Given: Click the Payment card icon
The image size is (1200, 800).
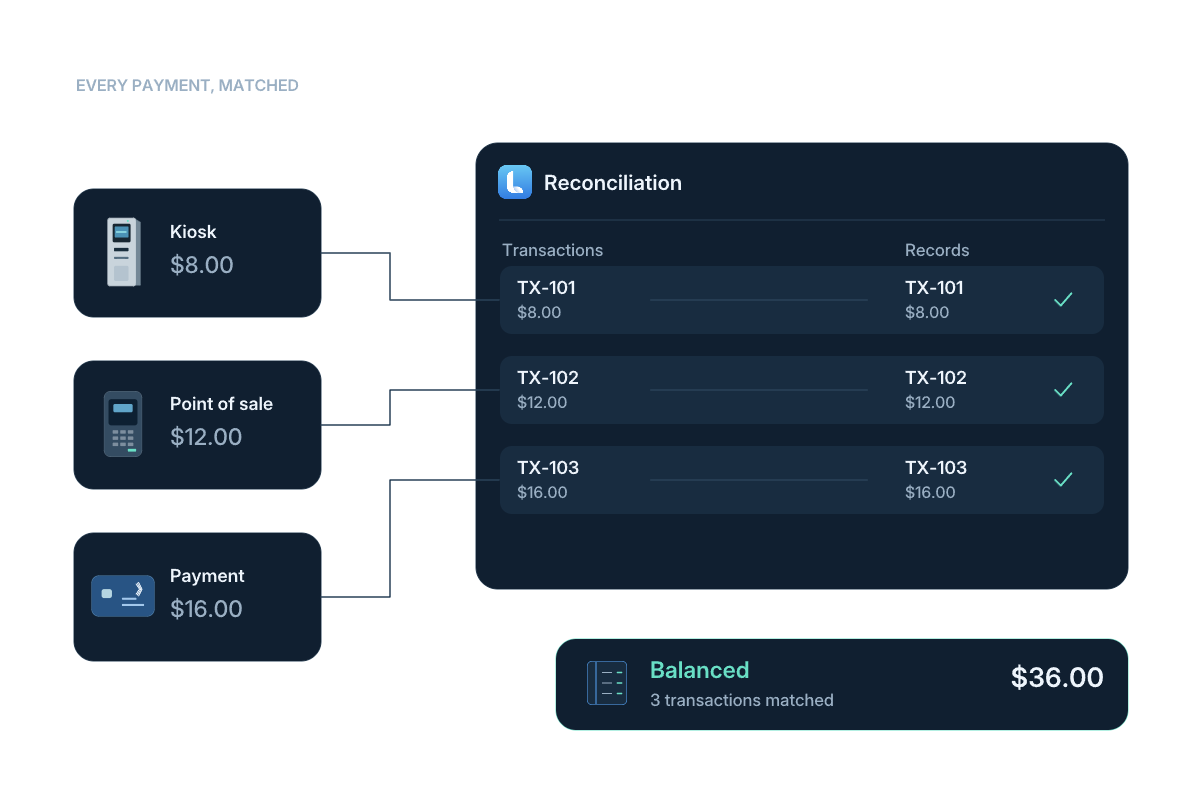Looking at the screenshot, I should (123, 596).
